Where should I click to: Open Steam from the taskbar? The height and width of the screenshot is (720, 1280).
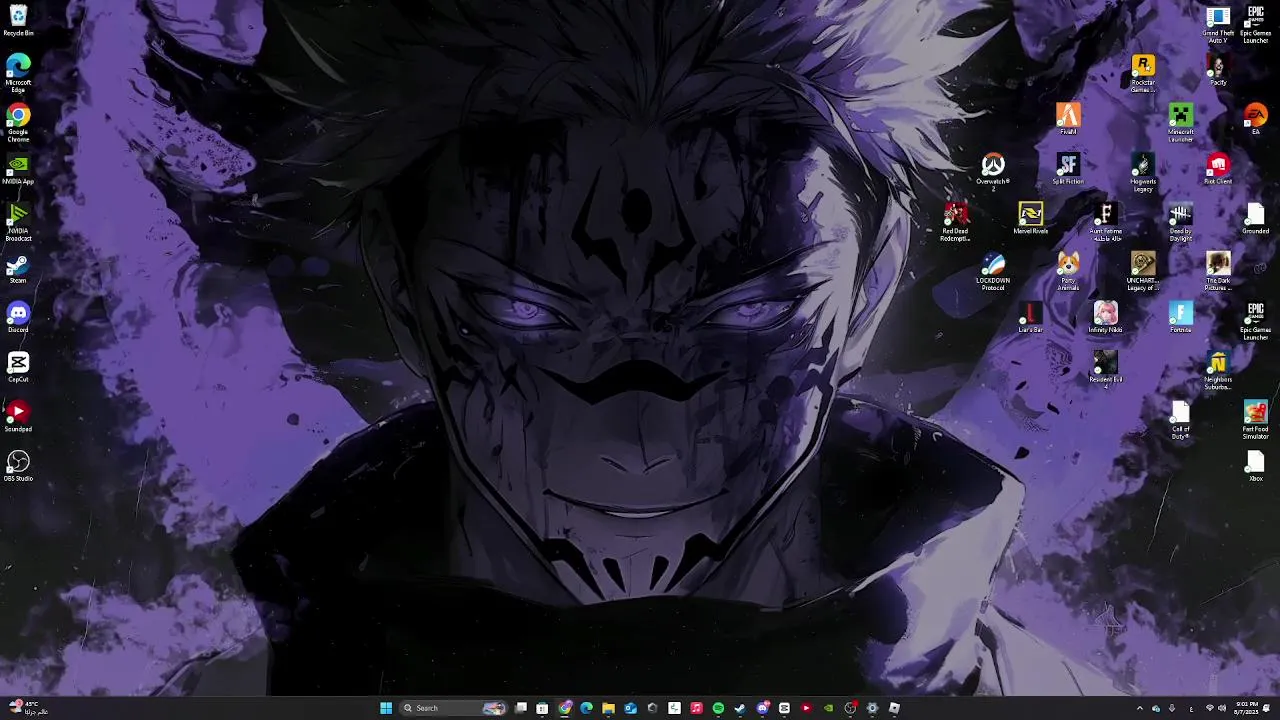click(x=740, y=708)
